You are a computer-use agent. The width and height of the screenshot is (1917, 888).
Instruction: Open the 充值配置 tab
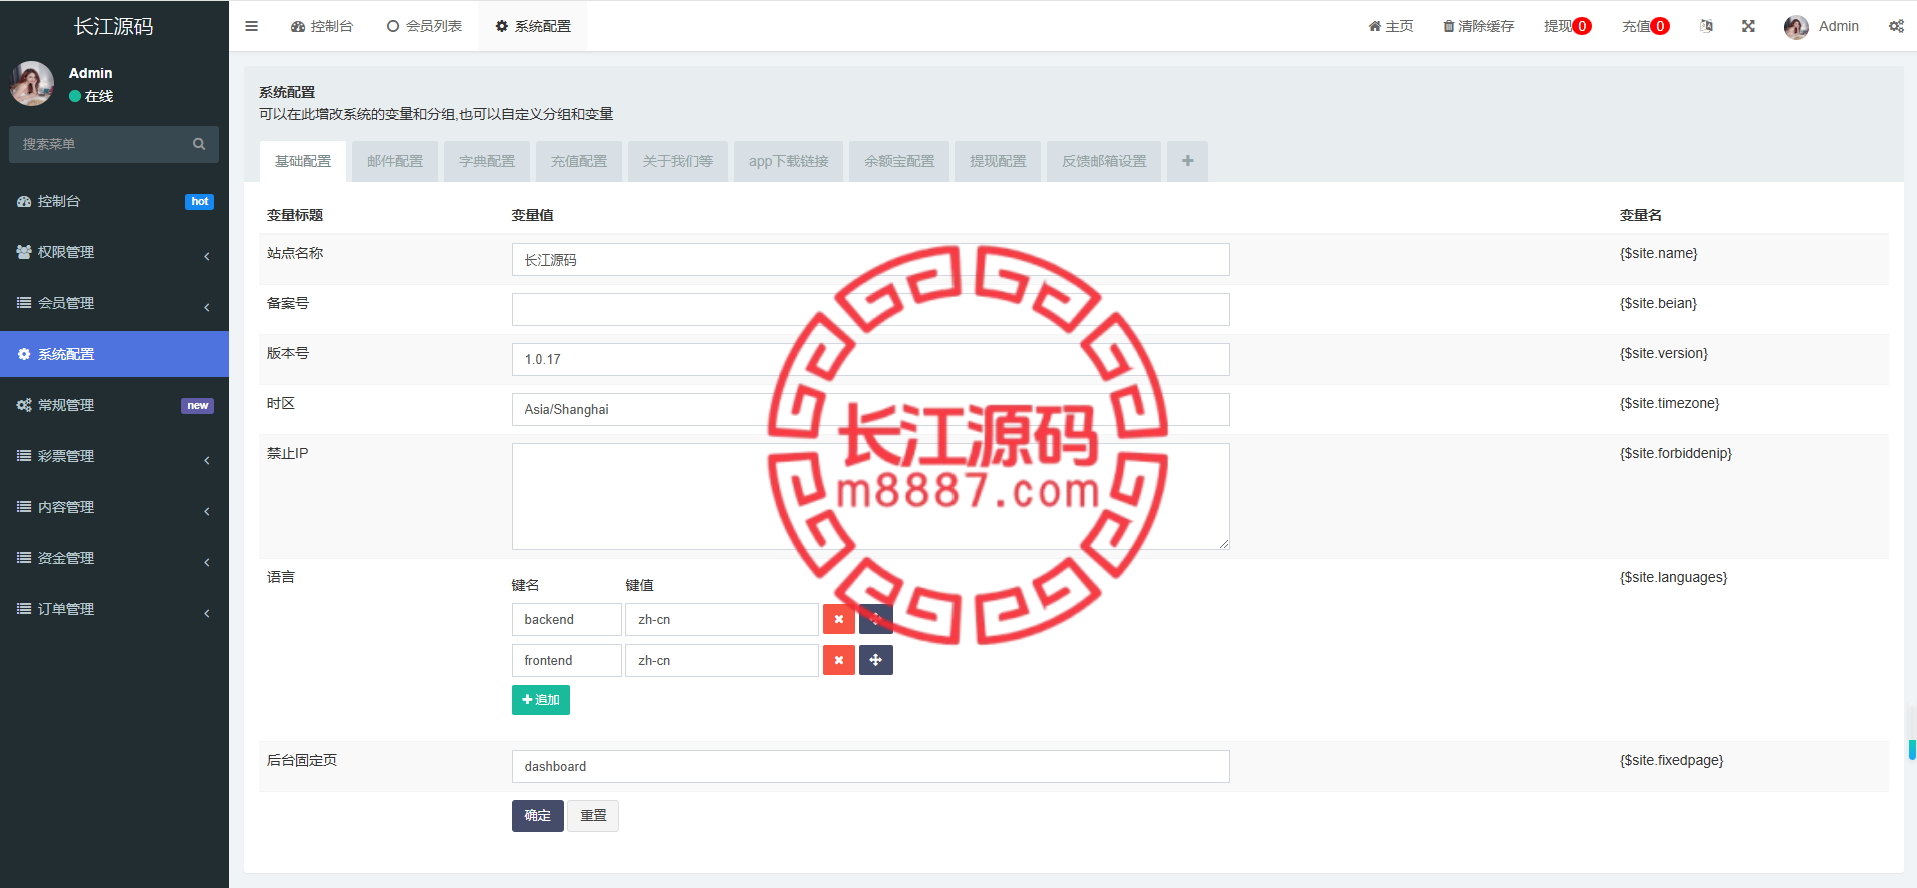click(579, 161)
